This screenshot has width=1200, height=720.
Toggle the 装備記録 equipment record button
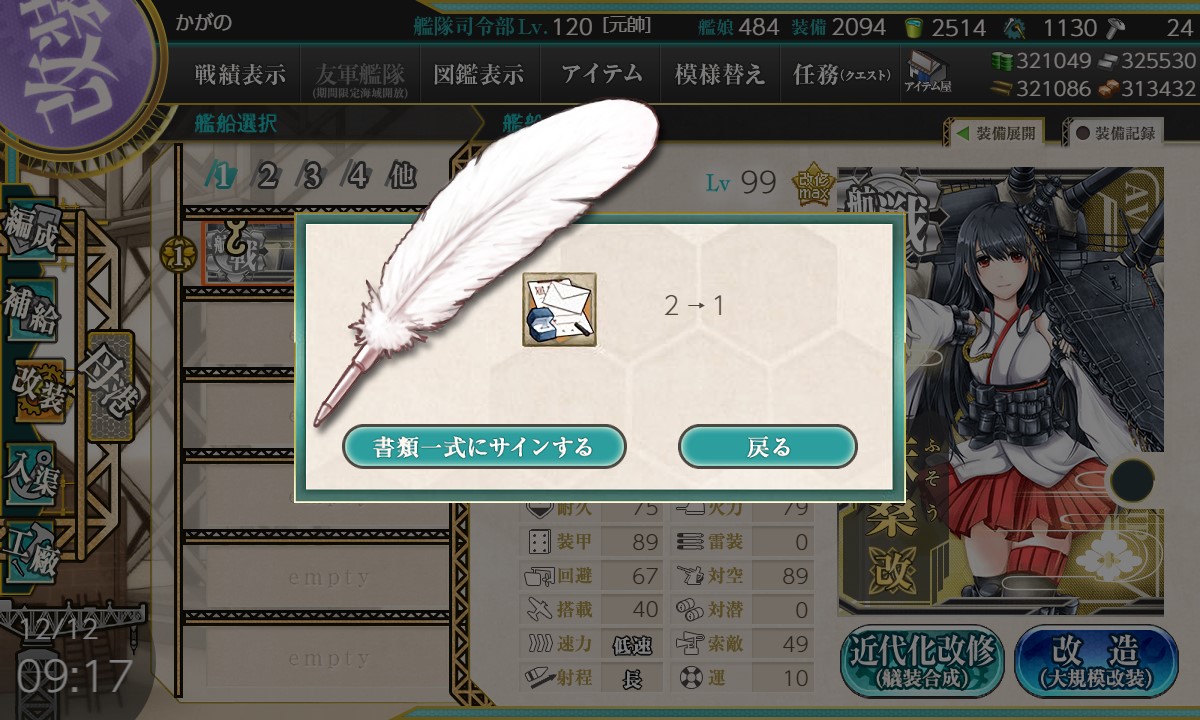(1115, 132)
